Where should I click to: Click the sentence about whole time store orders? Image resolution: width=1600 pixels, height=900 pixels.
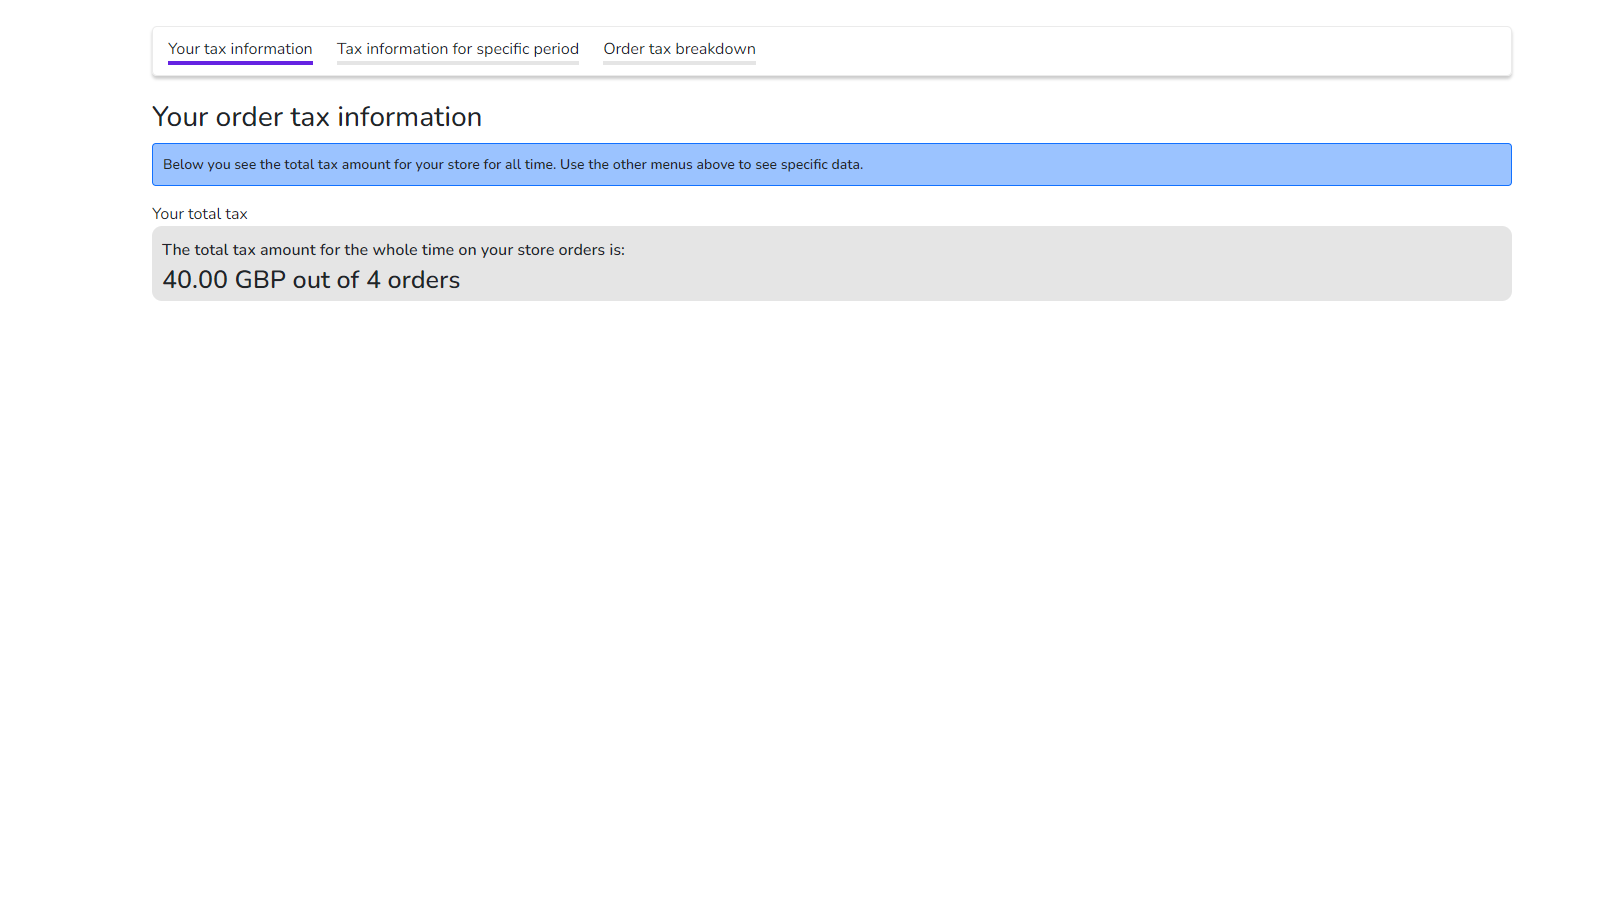pos(393,250)
